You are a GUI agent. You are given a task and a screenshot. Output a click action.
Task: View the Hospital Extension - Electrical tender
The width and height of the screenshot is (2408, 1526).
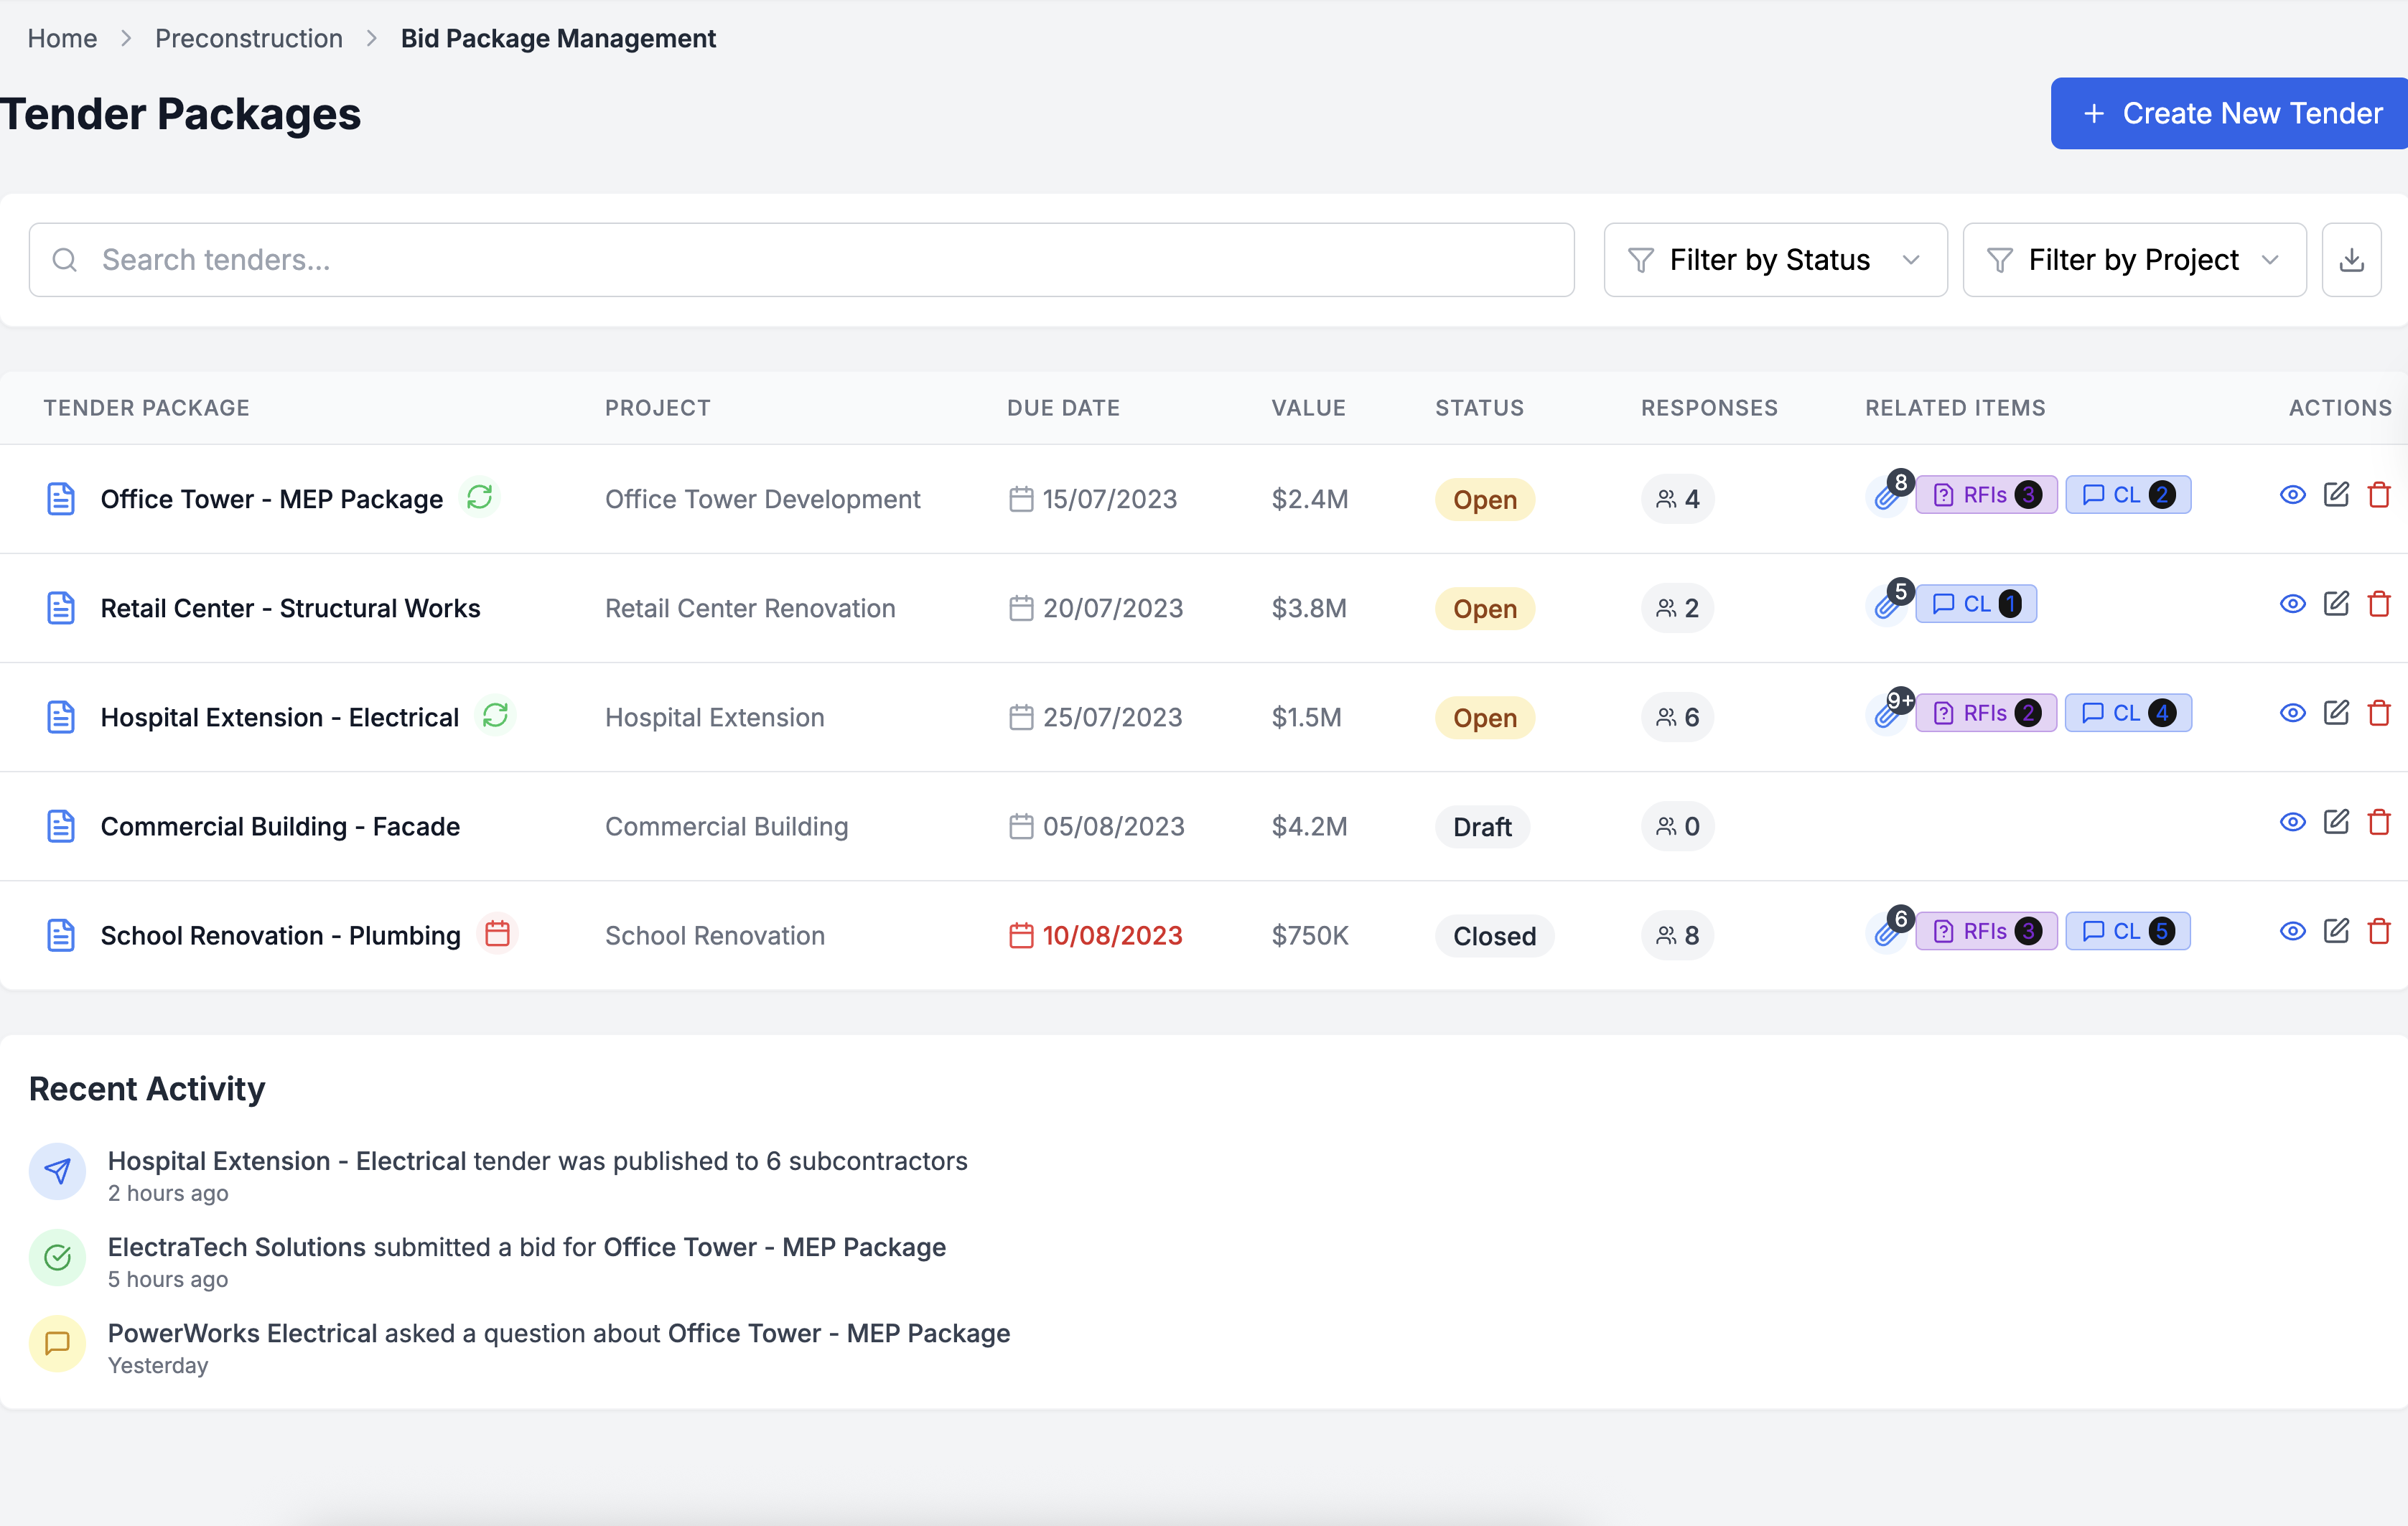[2292, 713]
